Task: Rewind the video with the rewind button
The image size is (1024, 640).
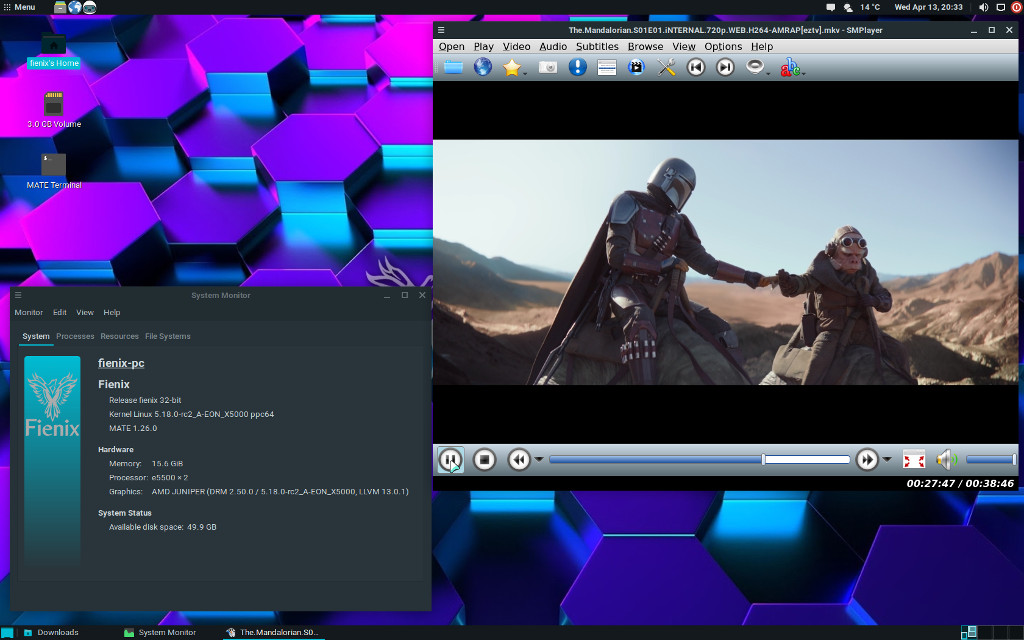Action: pyautogui.click(x=519, y=460)
